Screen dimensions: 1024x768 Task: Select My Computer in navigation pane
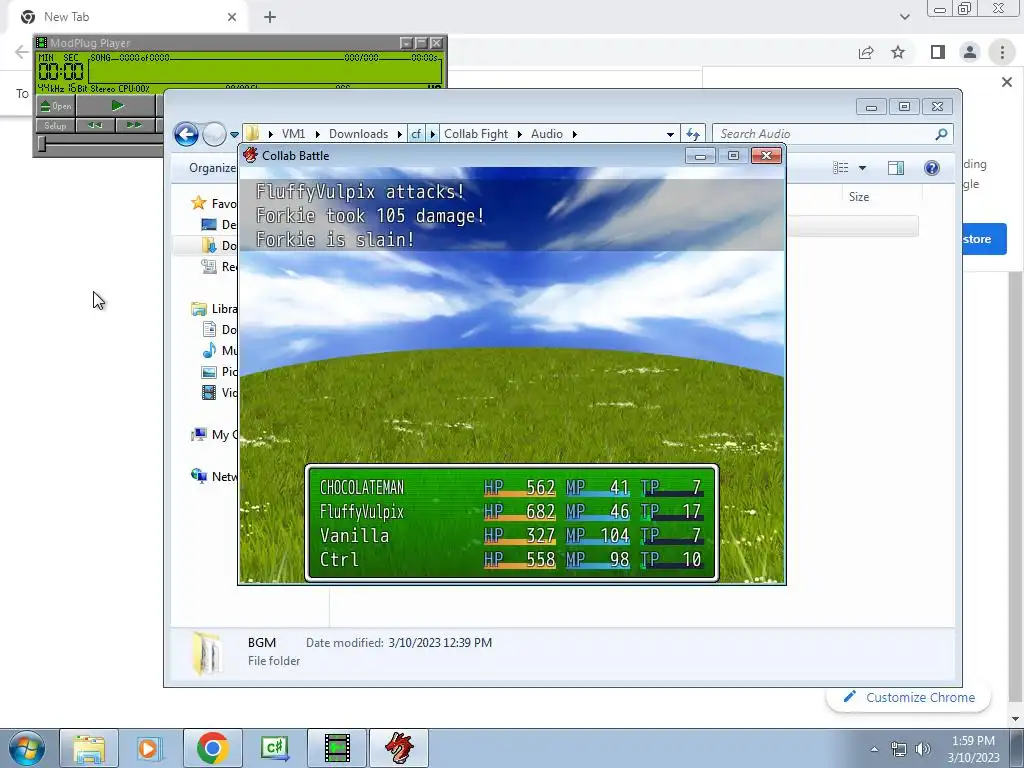click(214, 435)
